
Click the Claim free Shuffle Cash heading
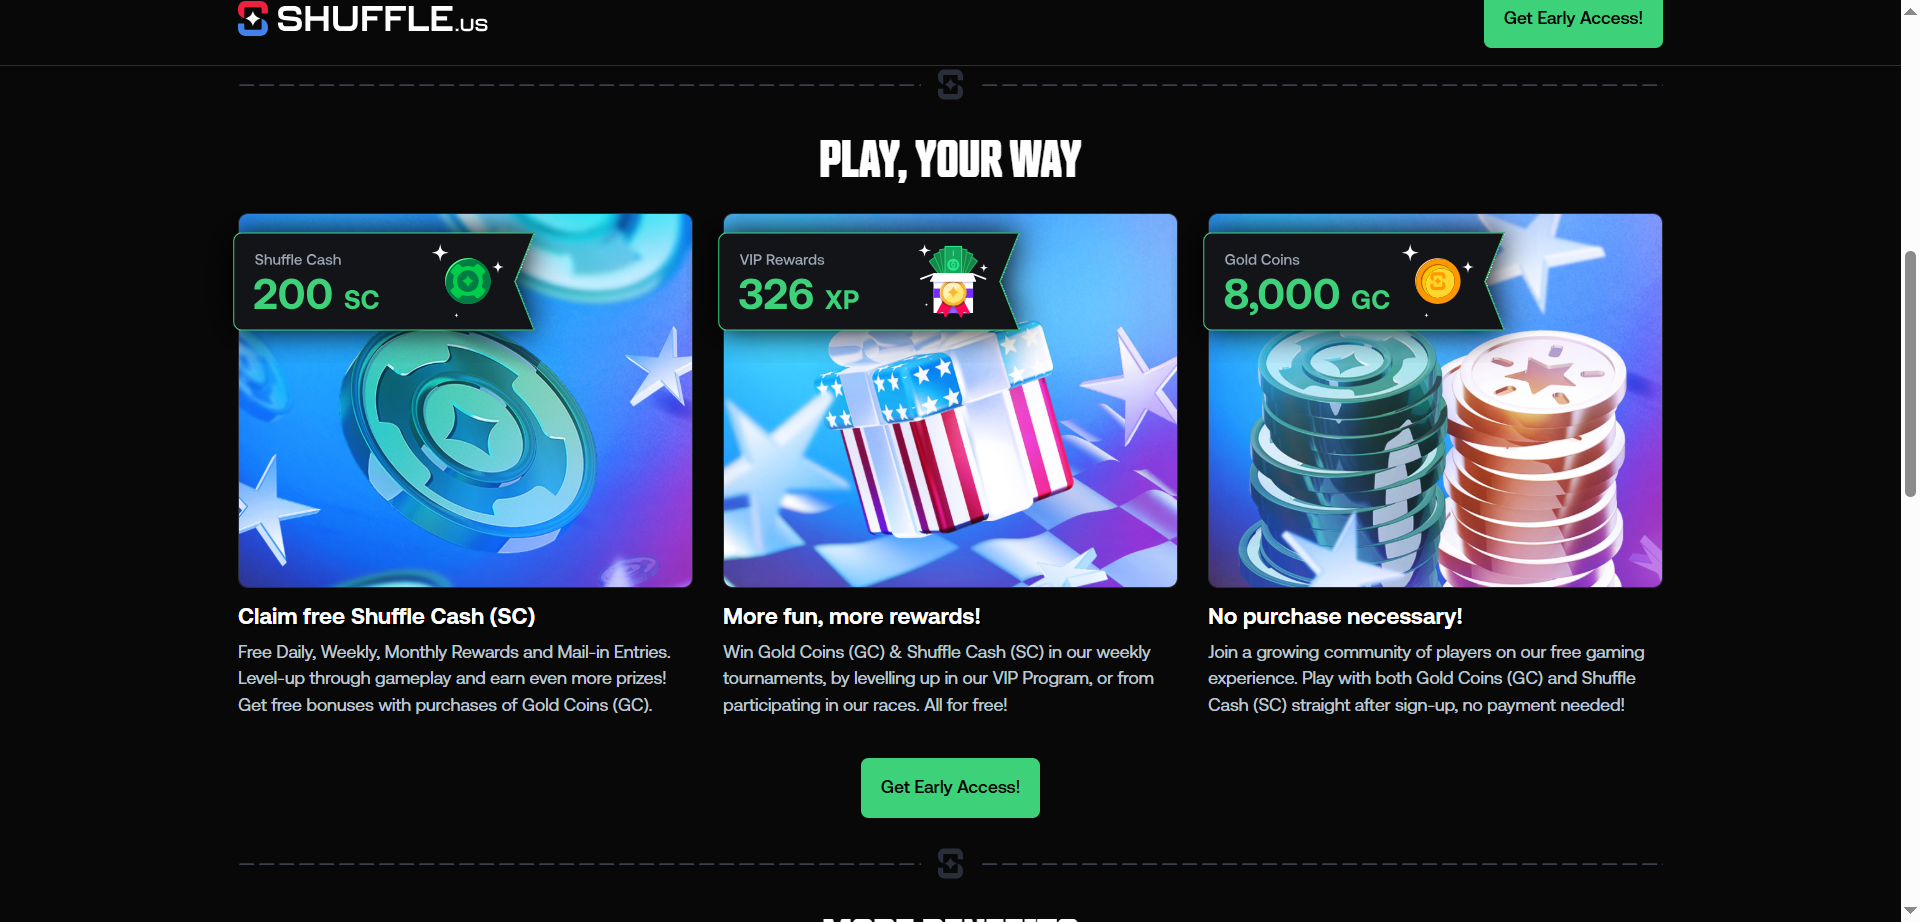pos(387,617)
